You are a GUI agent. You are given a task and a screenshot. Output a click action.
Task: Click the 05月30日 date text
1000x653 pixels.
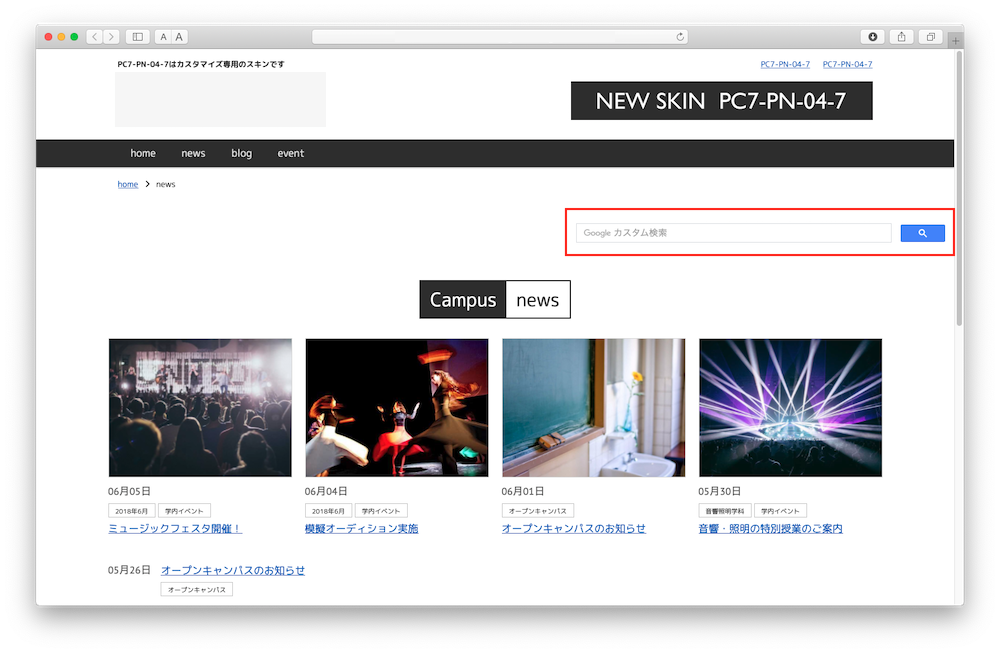(x=719, y=491)
